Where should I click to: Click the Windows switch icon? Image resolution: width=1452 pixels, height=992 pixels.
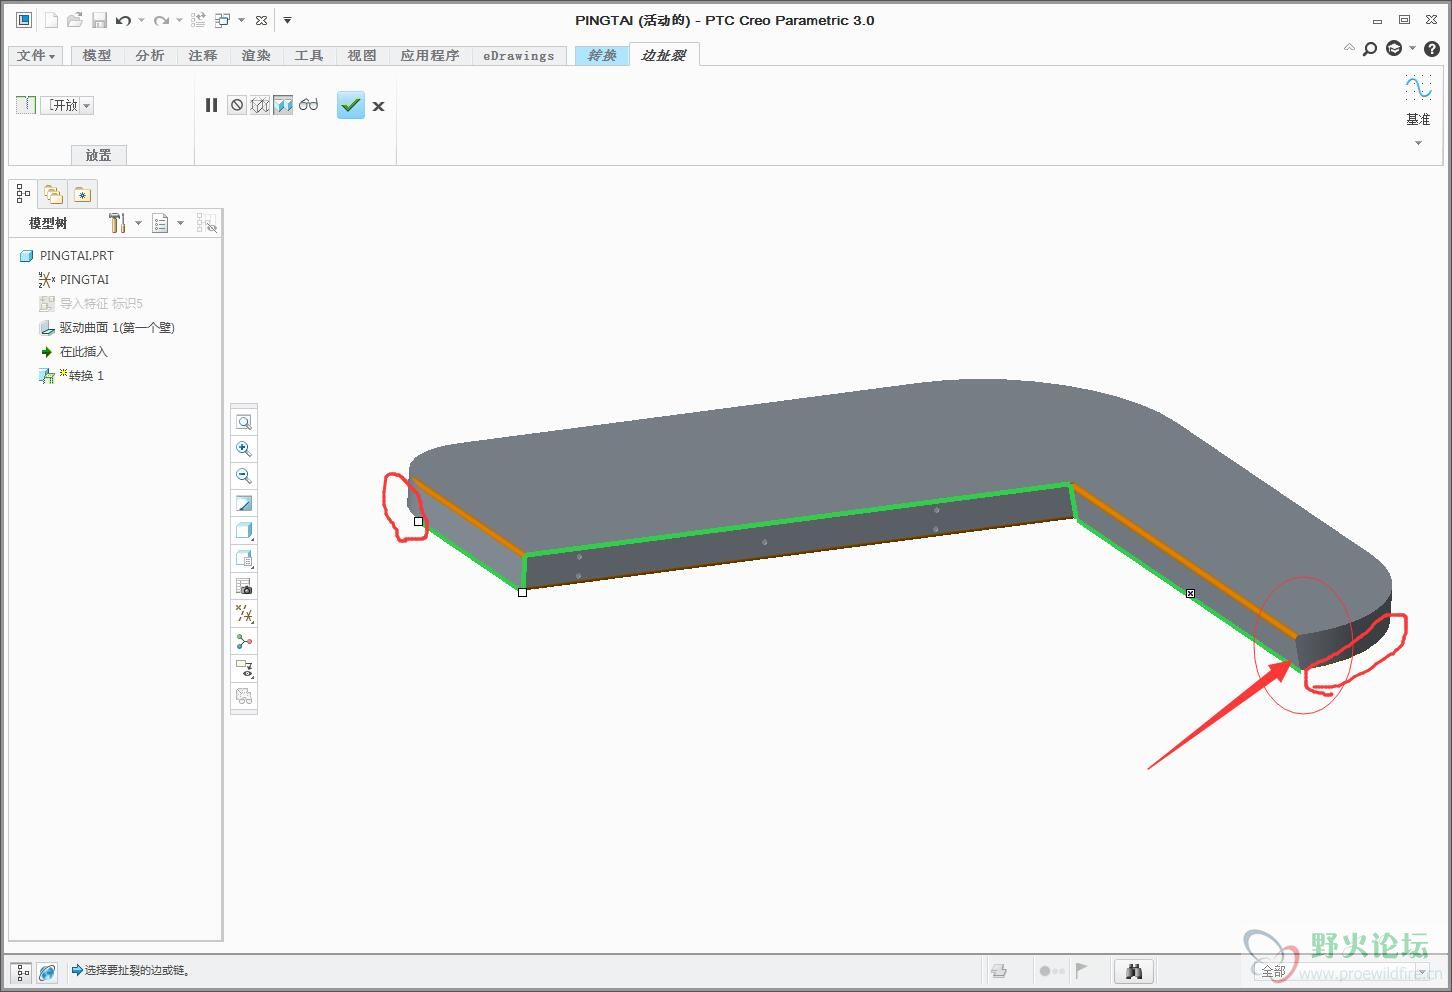coord(223,20)
